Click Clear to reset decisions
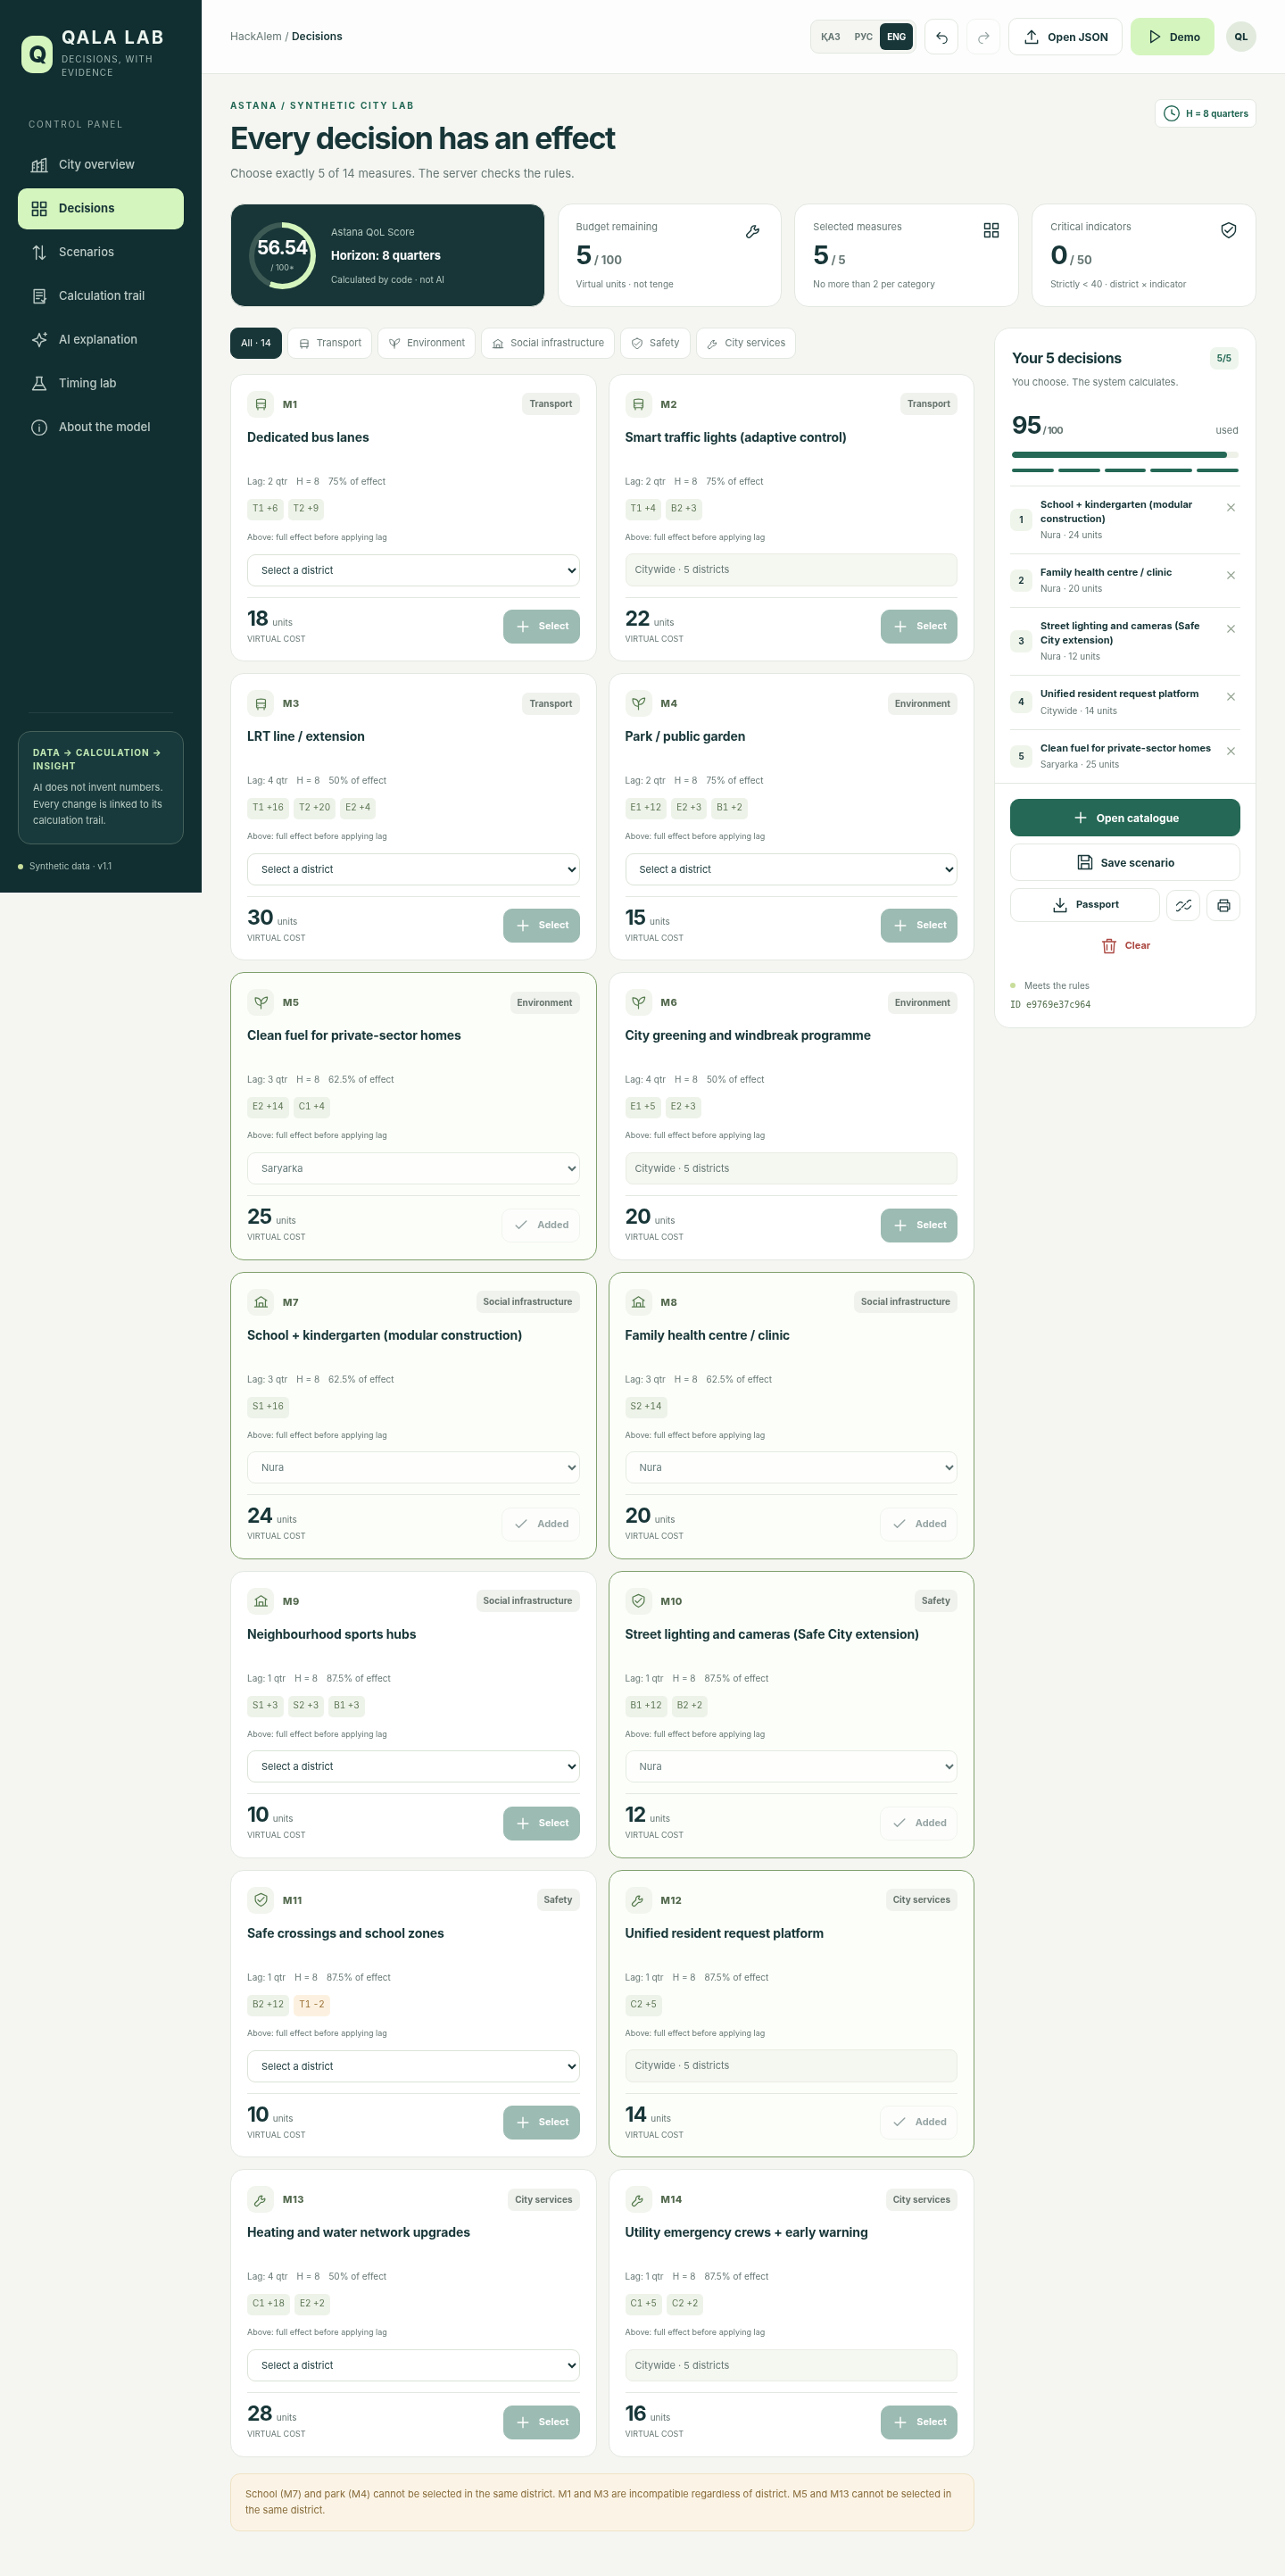This screenshot has height=2576, width=1285. pos(1125,946)
